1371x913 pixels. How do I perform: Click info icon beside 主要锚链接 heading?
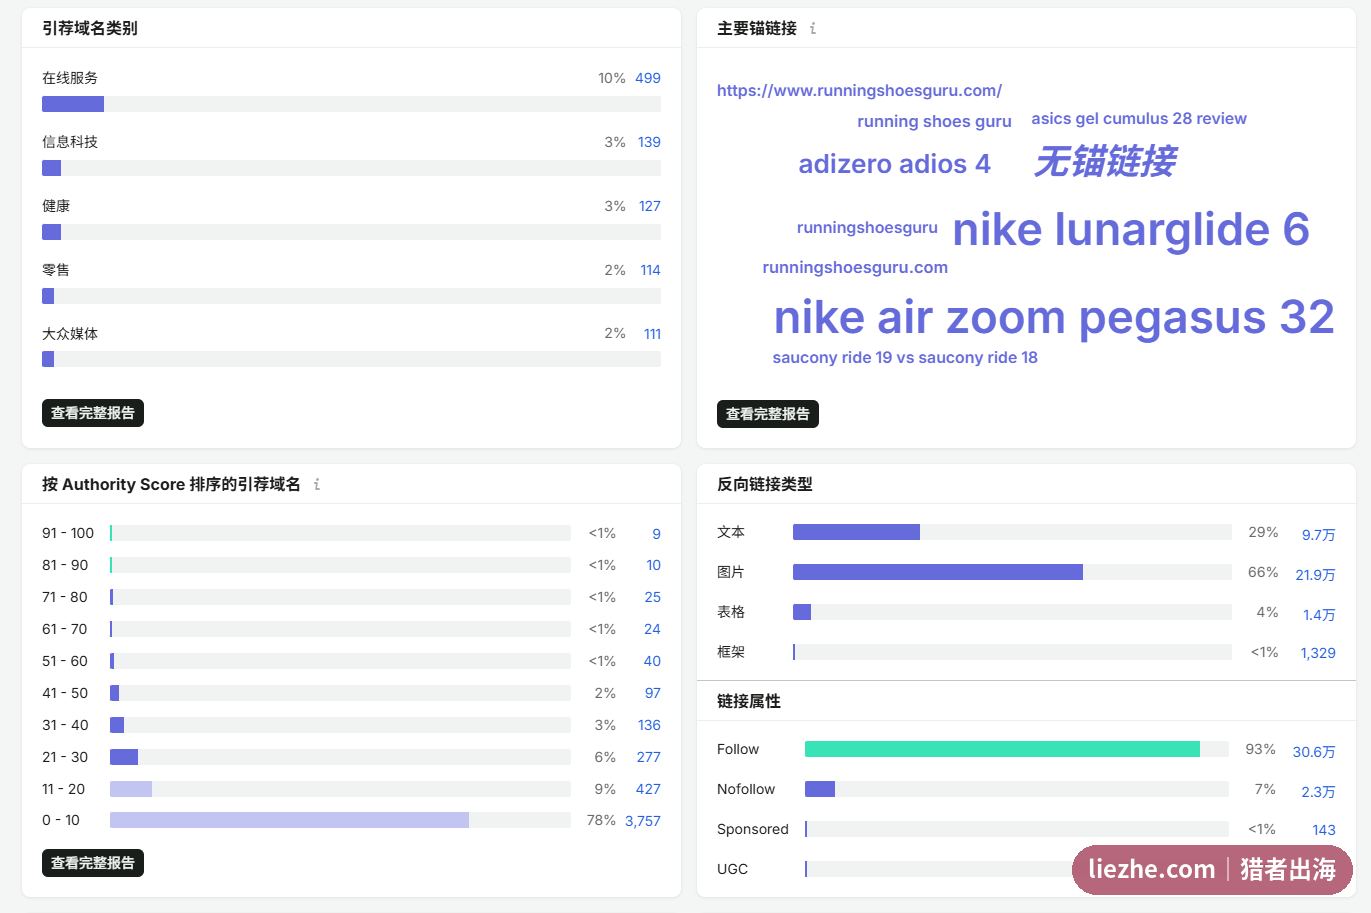pyautogui.click(x=813, y=28)
